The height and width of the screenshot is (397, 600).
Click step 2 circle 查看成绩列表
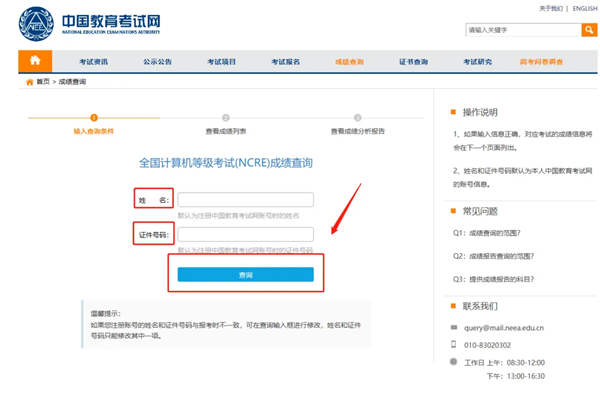(x=226, y=118)
